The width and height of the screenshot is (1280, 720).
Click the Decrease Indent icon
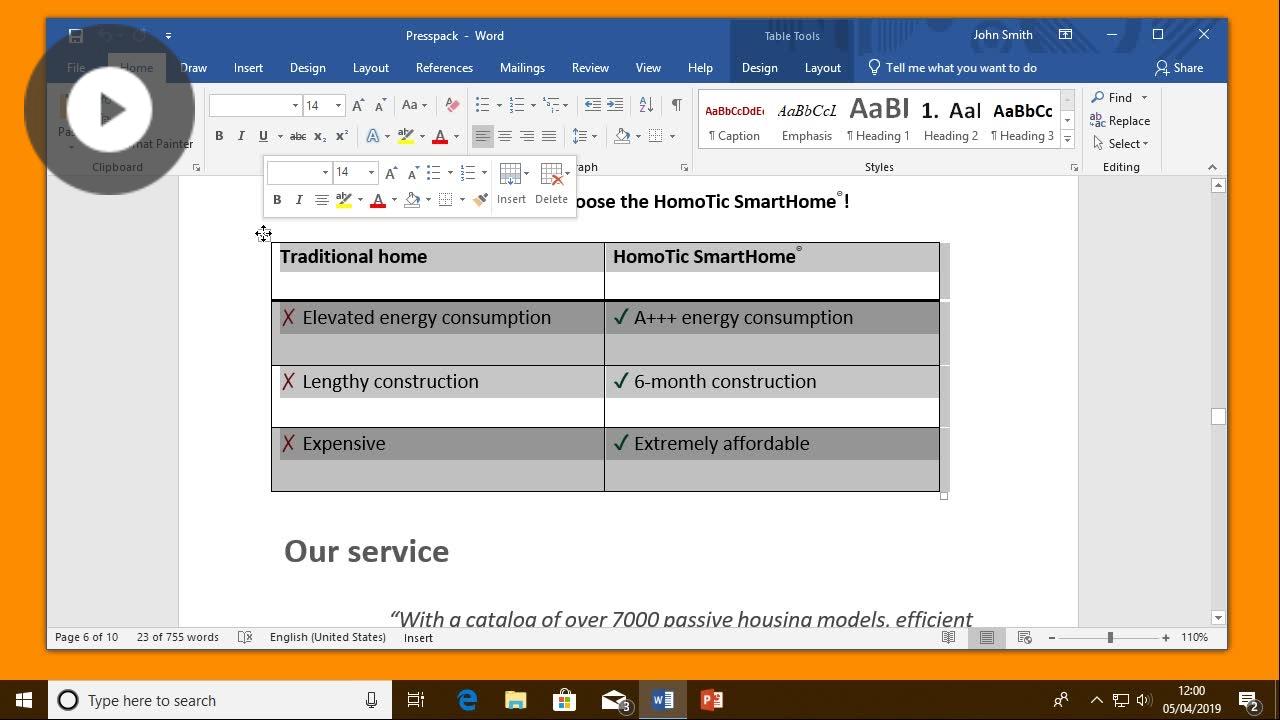coord(592,104)
